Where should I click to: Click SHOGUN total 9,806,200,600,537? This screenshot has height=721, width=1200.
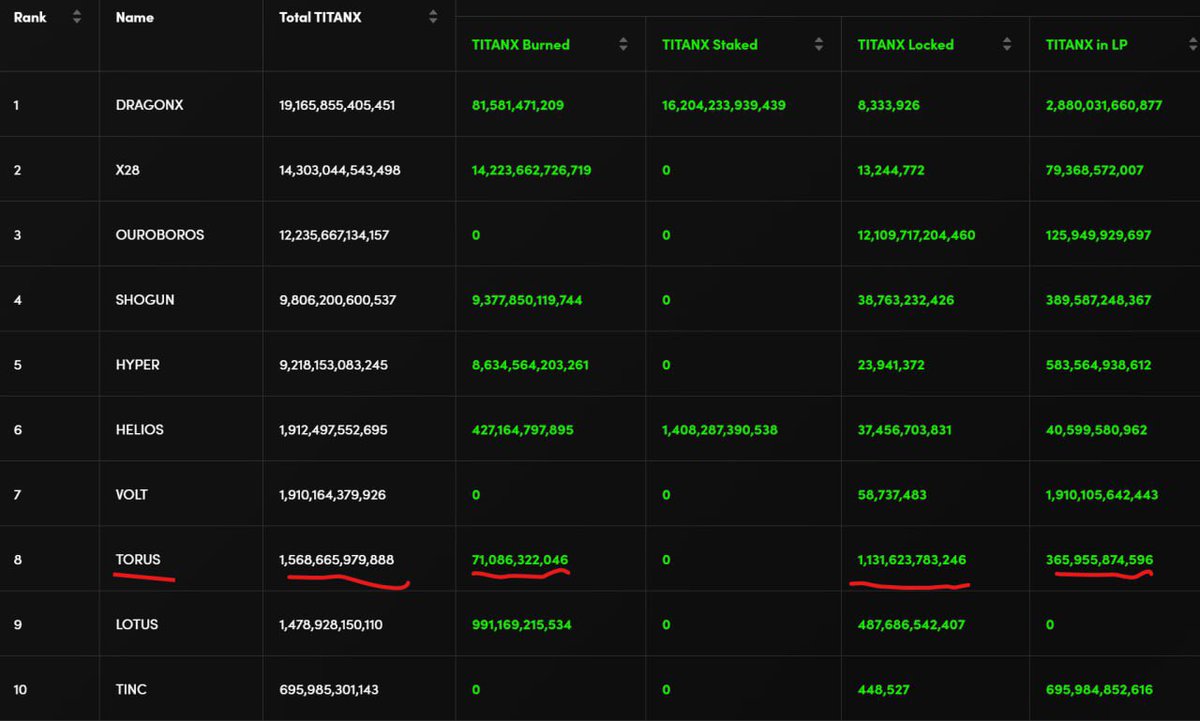(x=338, y=300)
